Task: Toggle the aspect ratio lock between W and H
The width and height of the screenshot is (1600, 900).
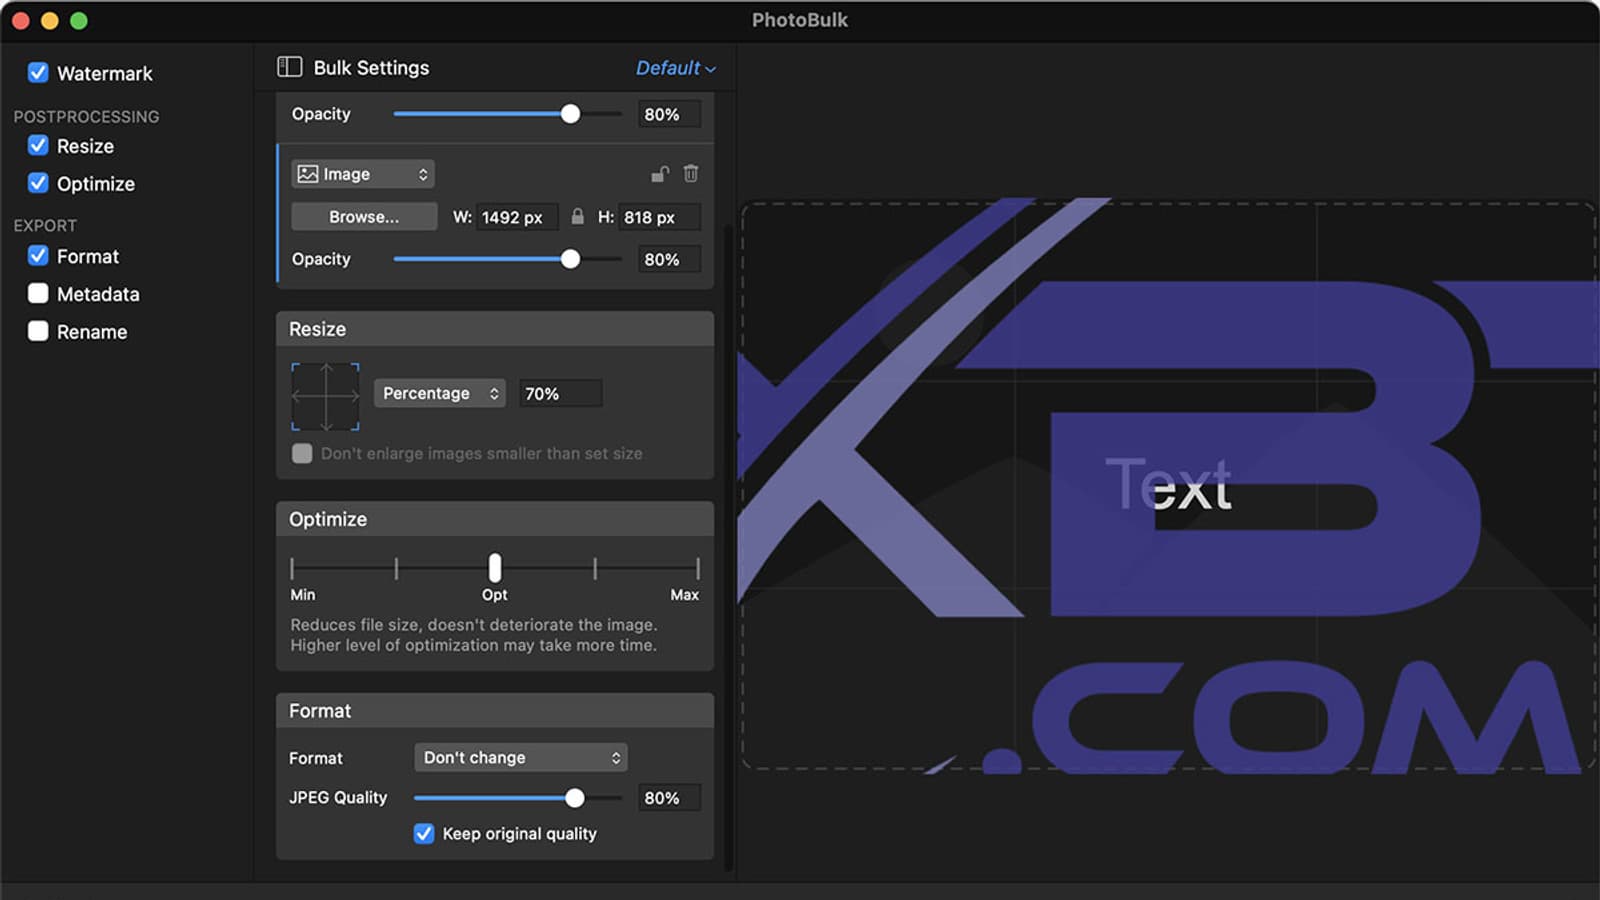Action: pyautogui.click(x=577, y=216)
